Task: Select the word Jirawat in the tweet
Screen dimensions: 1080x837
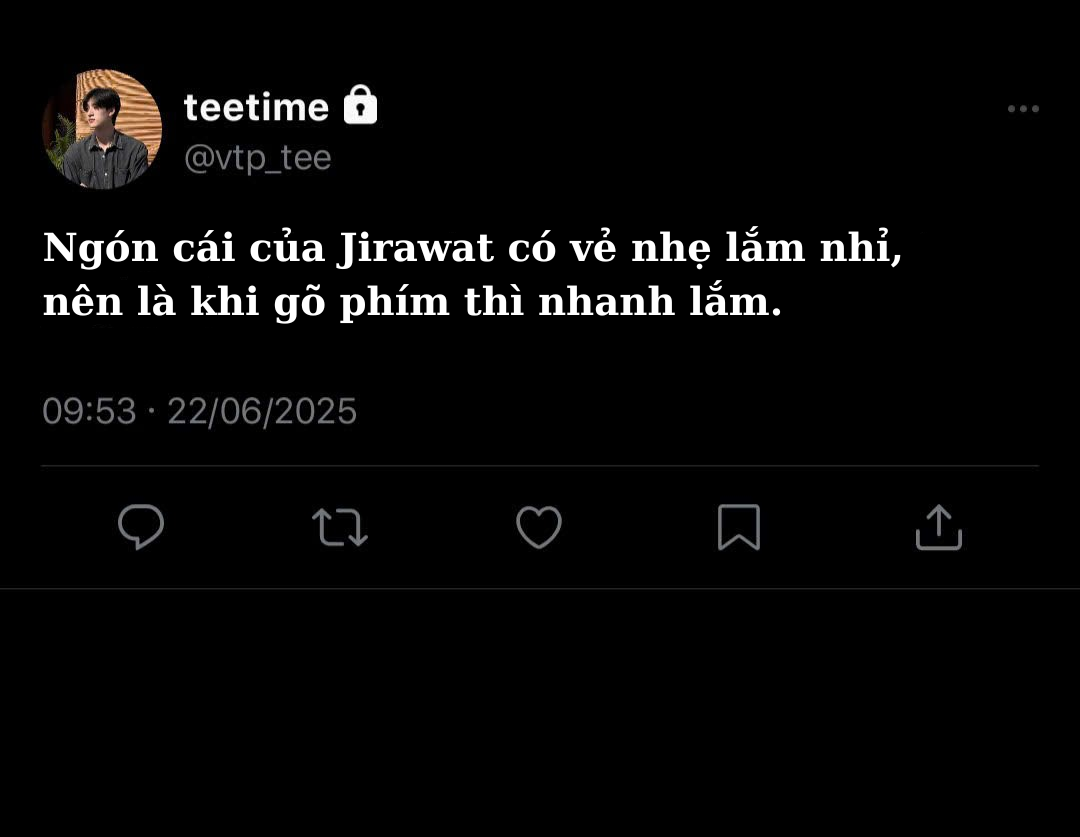Action: tap(415, 248)
